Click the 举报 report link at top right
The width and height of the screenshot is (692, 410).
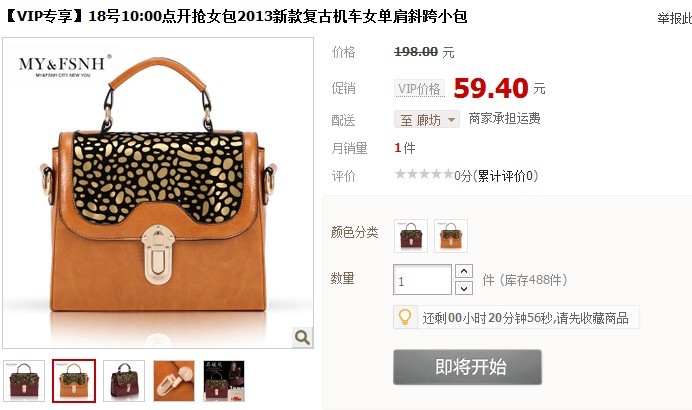pyautogui.click(x=674, y=18)
